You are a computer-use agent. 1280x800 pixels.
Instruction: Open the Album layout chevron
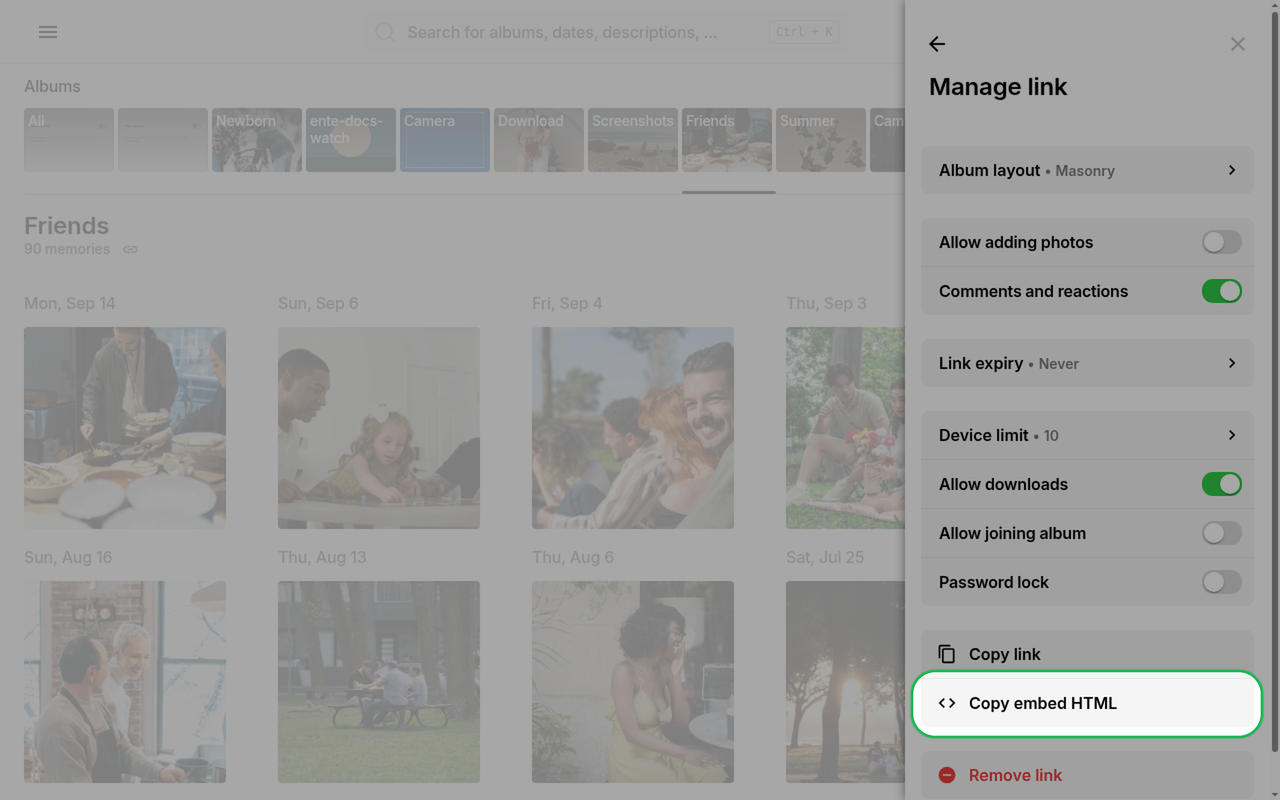tap(1232, 170)
